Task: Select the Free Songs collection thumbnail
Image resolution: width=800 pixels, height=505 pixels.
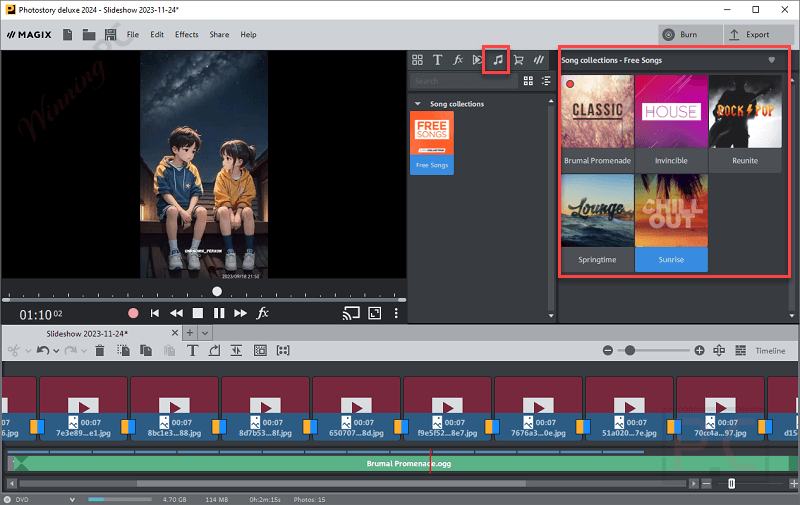Action: tap(432, 143)
